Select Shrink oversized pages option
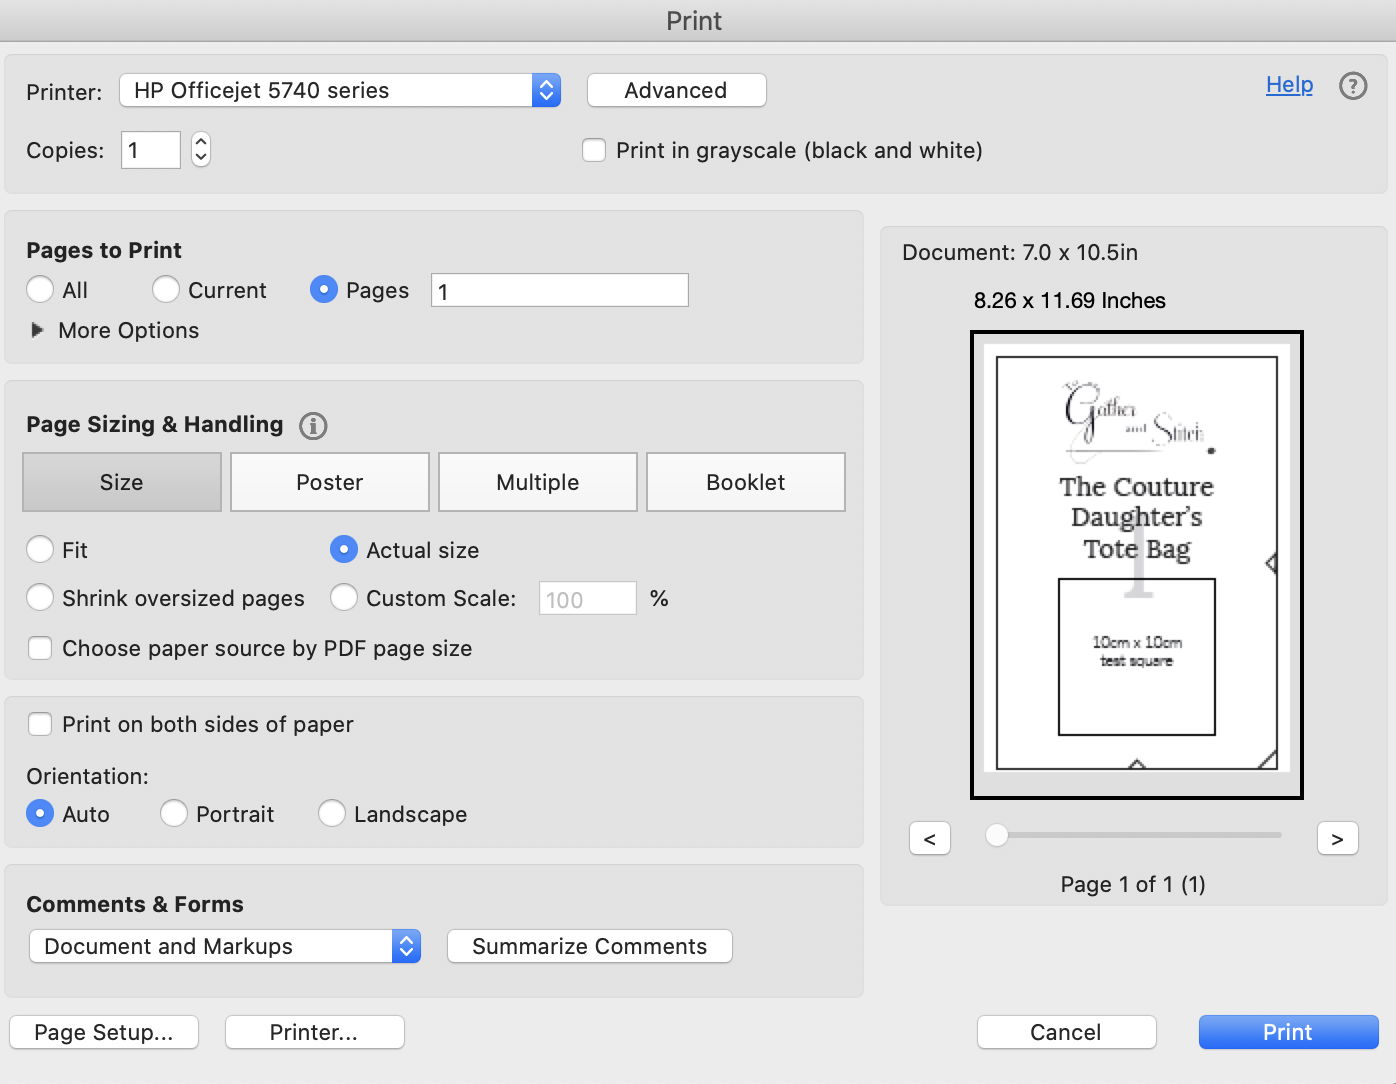This screenshot has height=1084, width=1396. point(40,597)
